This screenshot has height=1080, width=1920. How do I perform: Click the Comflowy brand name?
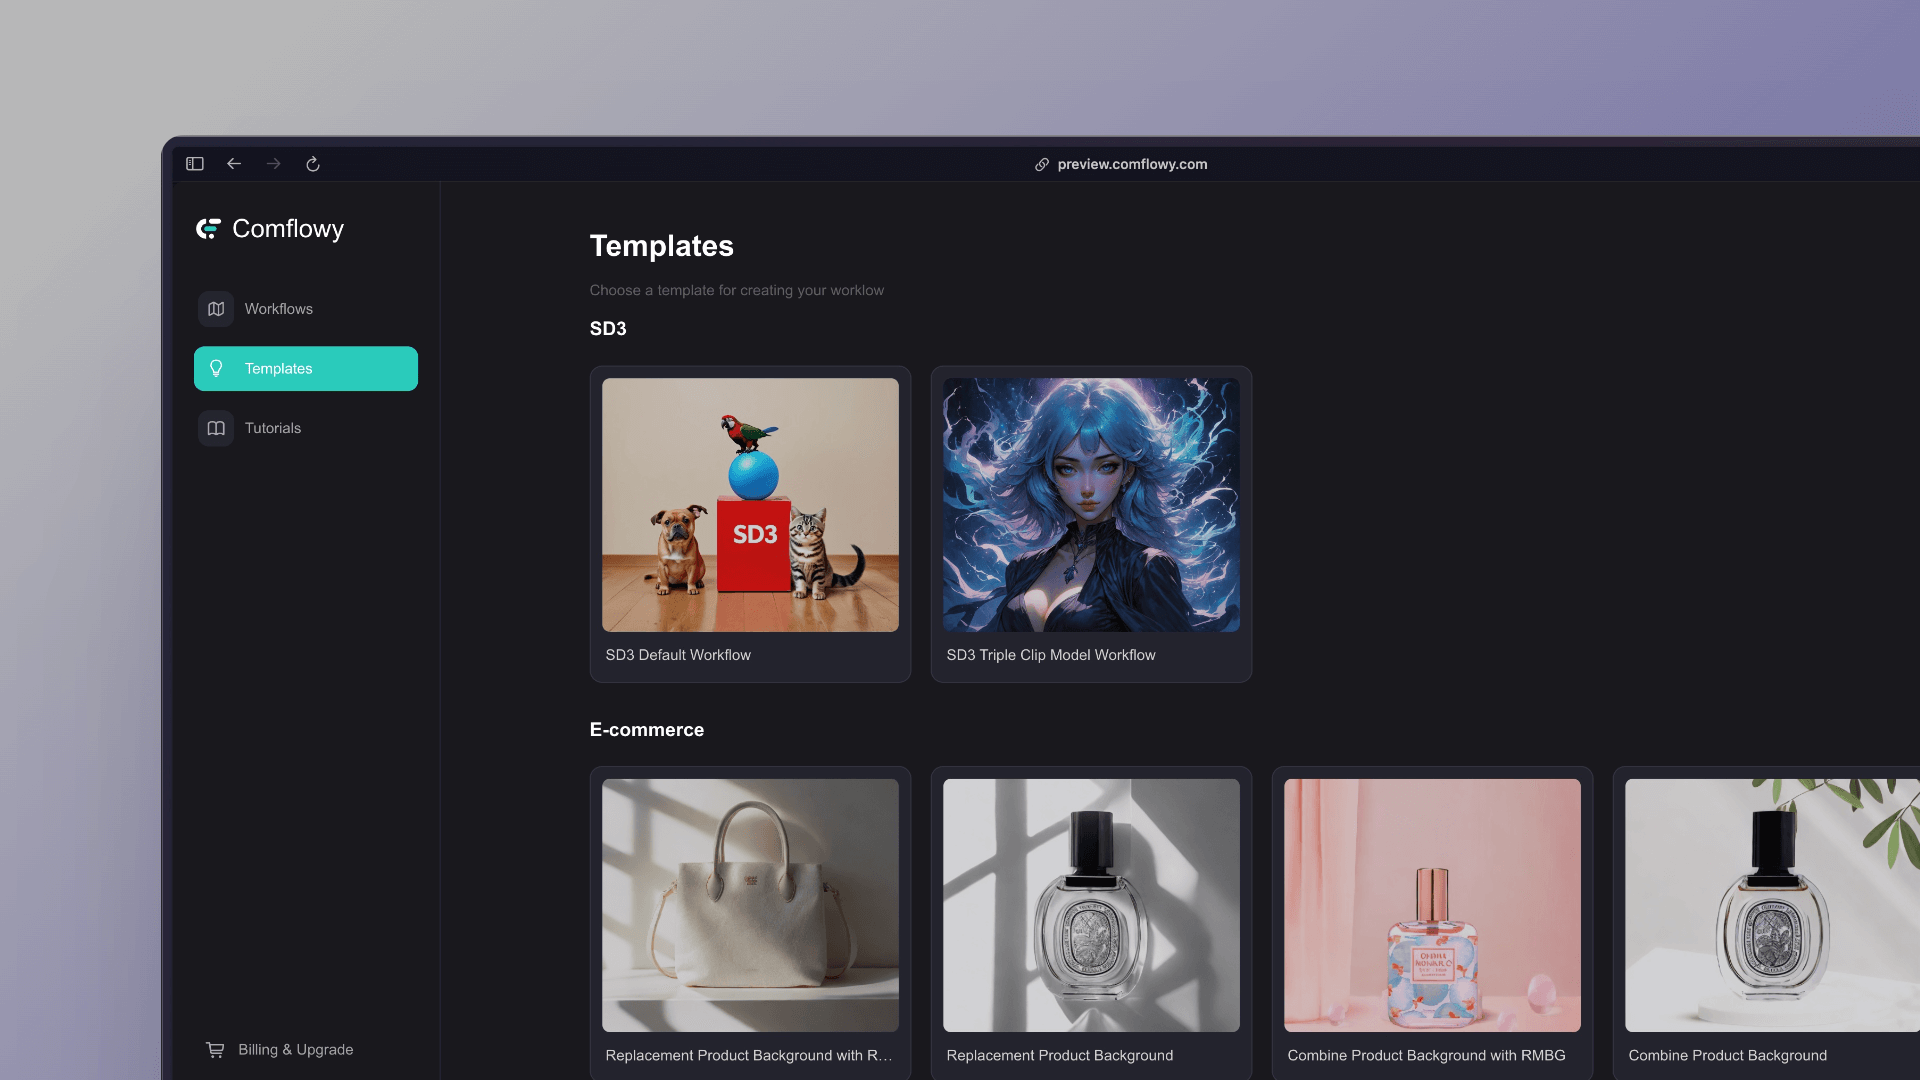288,229
